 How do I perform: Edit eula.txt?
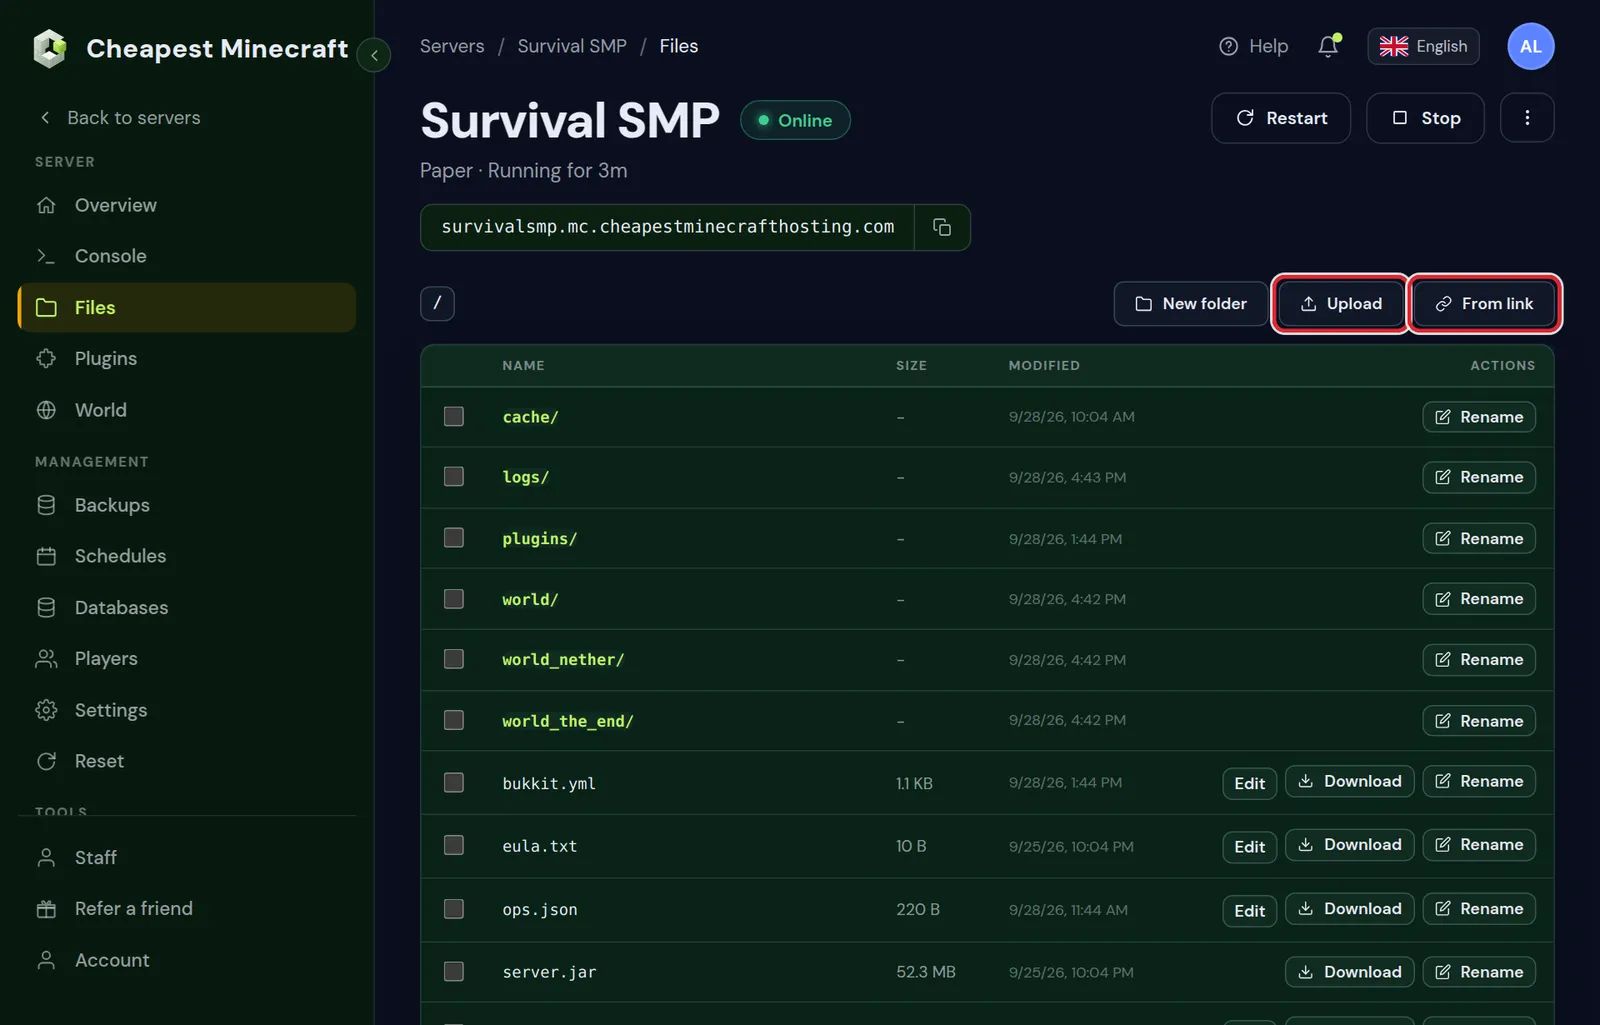1250,847
